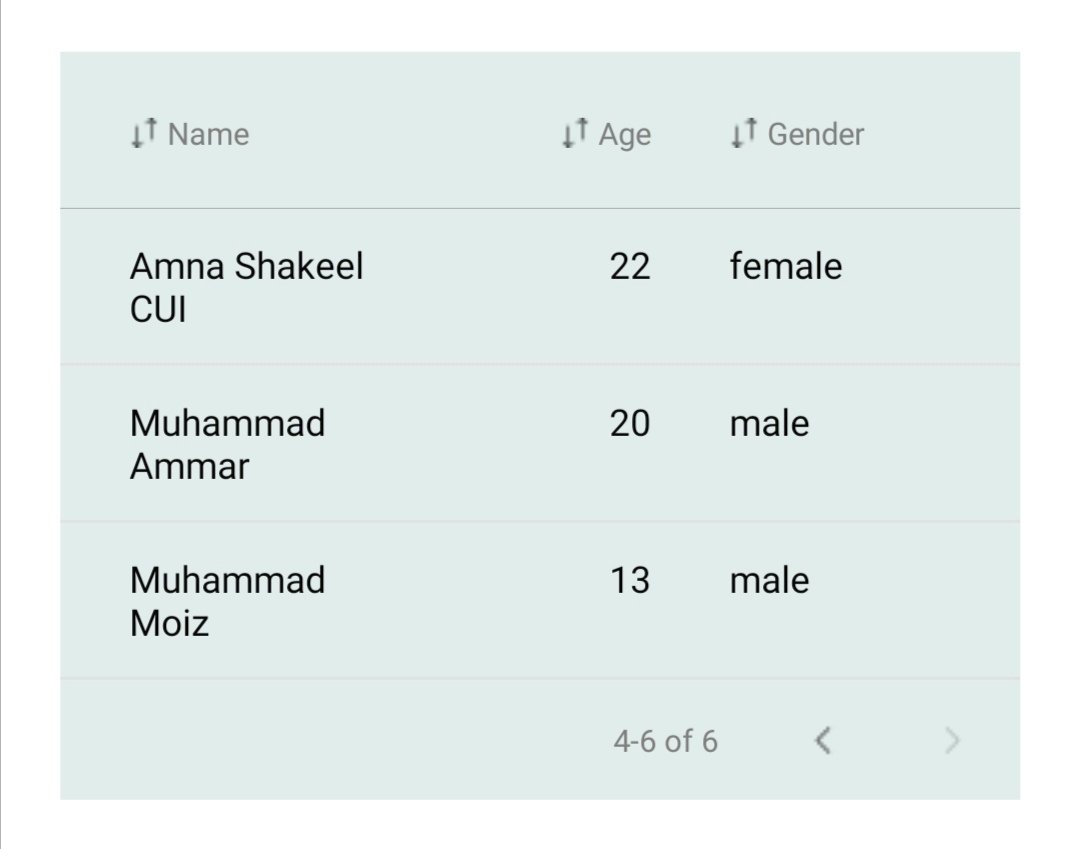Click the age value 13

coord(630,580)
